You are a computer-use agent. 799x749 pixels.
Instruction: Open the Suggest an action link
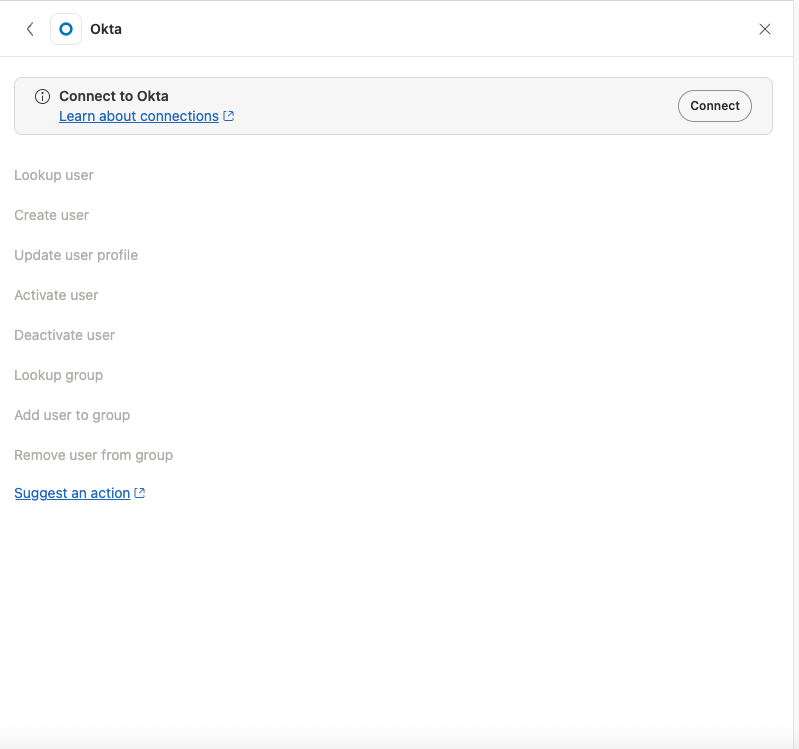[72, 493]
